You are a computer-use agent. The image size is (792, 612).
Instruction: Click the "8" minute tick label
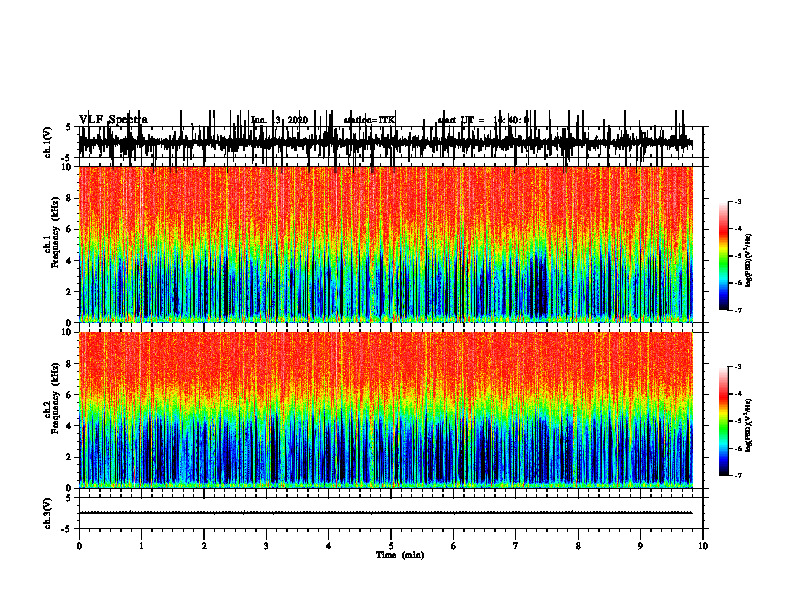click(x=578, y=546)
